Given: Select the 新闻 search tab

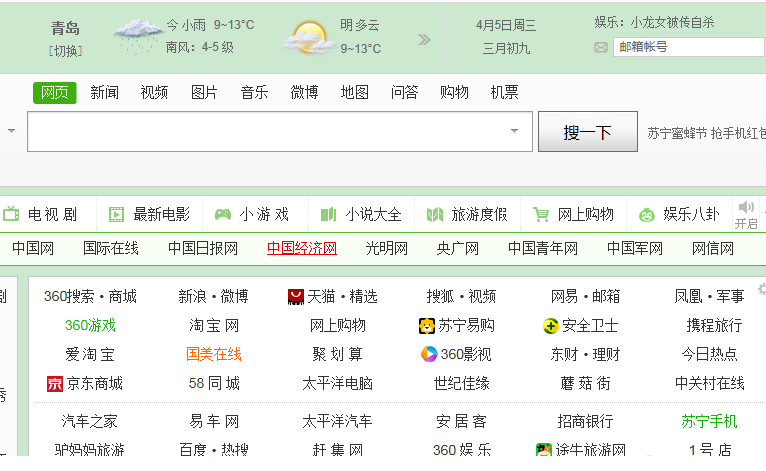Looking at the screenshot, I should [105, 92].
